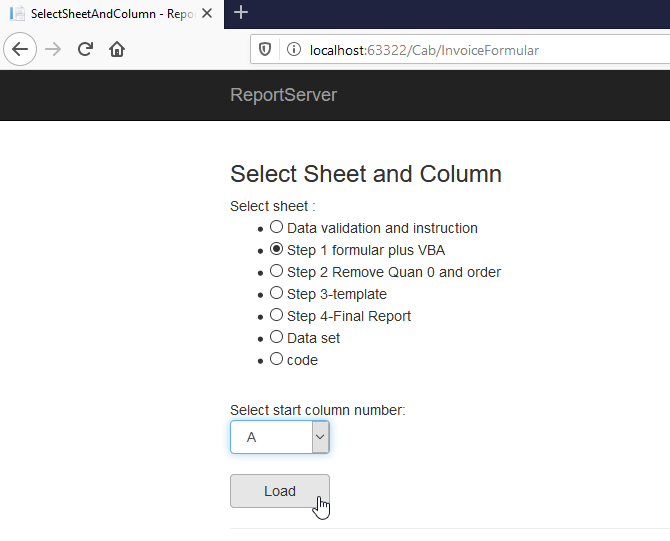Click the tracking protection shield icon
Screen dimensions: 670x541
click(265, 49)
